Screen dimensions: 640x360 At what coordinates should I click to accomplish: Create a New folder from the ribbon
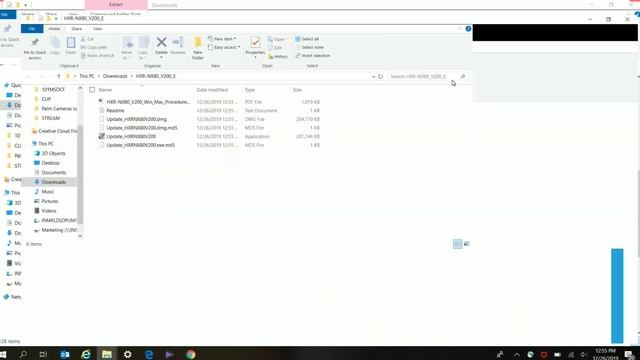[x=198, y=48]
